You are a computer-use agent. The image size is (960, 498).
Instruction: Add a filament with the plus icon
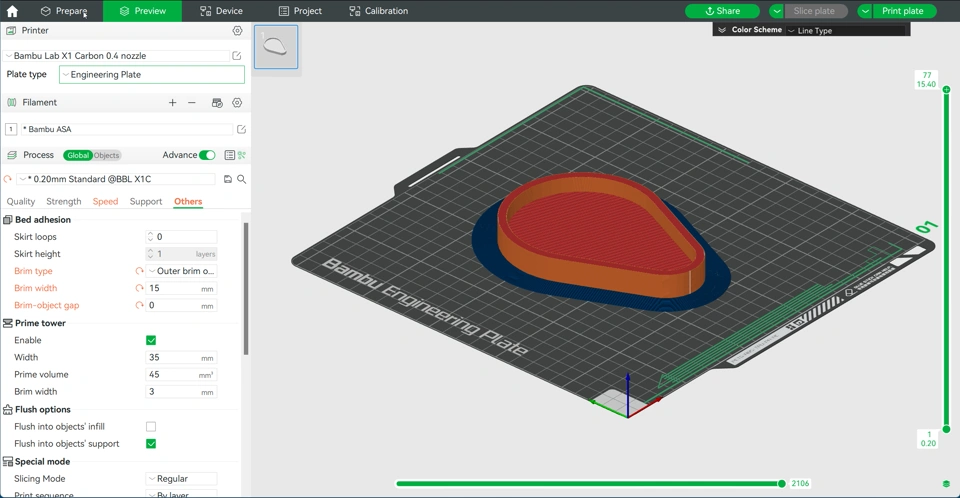[x=172, y=103]
